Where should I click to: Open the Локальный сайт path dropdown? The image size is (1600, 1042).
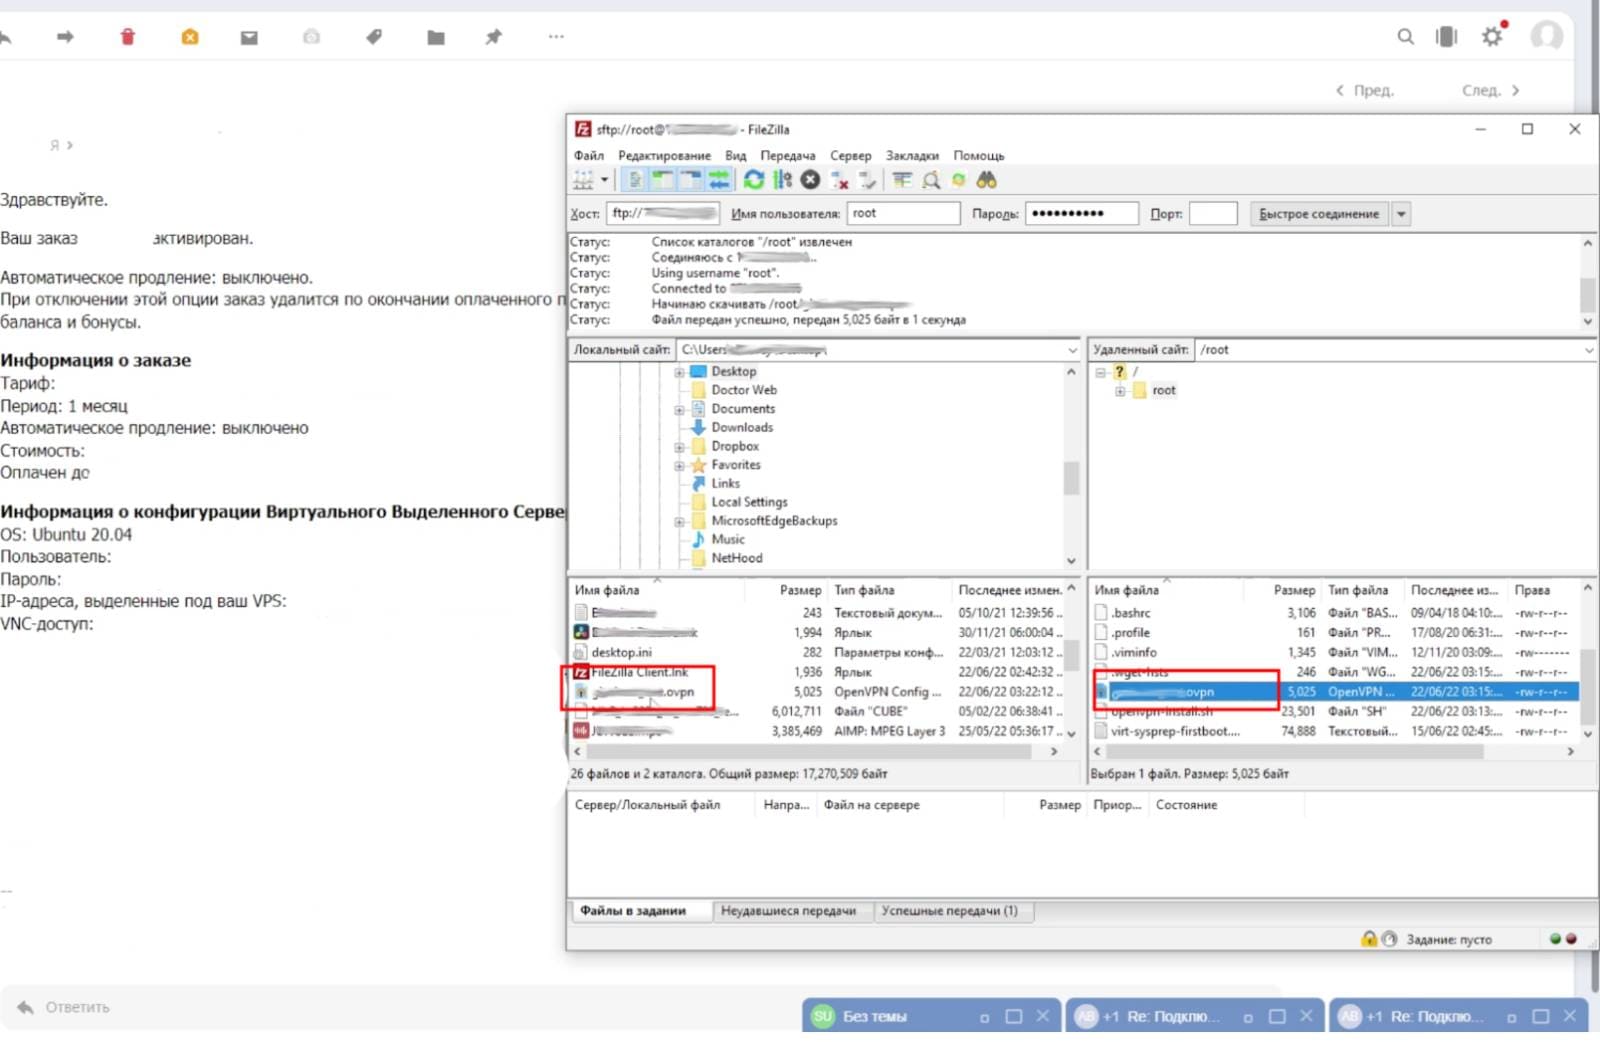point(1072,350)
